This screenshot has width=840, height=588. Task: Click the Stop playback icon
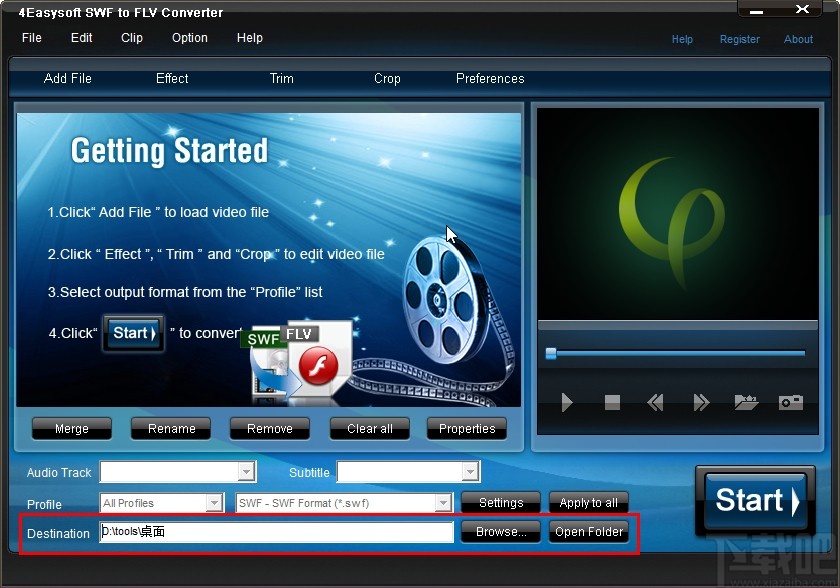pyautogui.click(x=611, y=403)
